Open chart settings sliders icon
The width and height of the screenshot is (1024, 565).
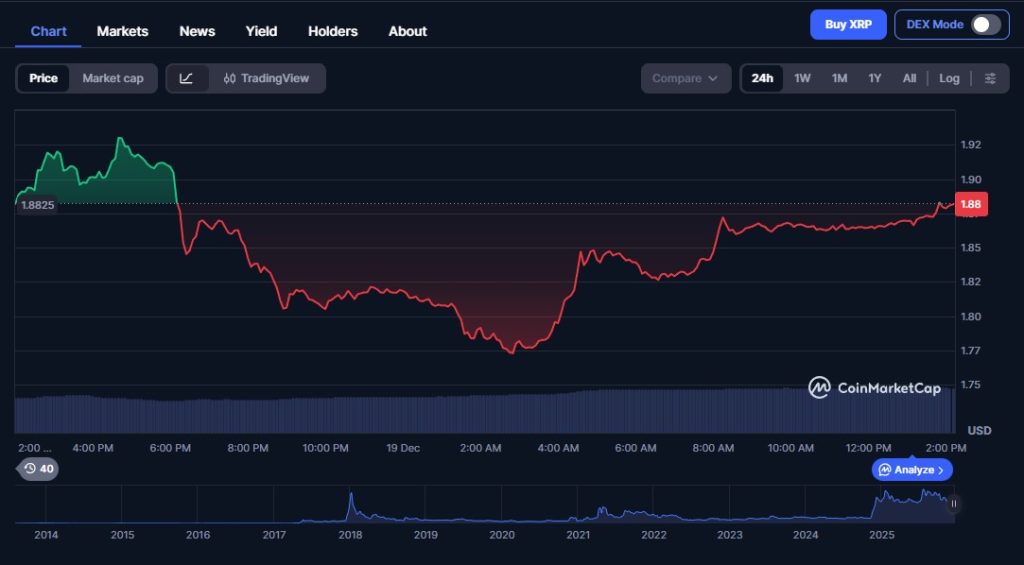(990, 78)
